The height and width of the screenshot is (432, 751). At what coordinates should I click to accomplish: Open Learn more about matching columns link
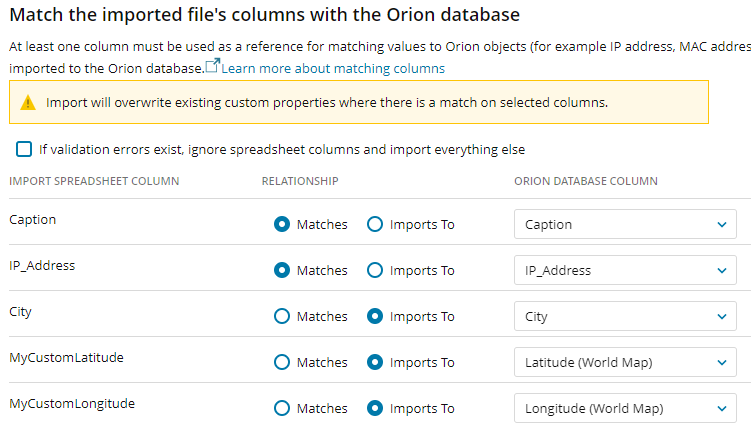(333, 68)
